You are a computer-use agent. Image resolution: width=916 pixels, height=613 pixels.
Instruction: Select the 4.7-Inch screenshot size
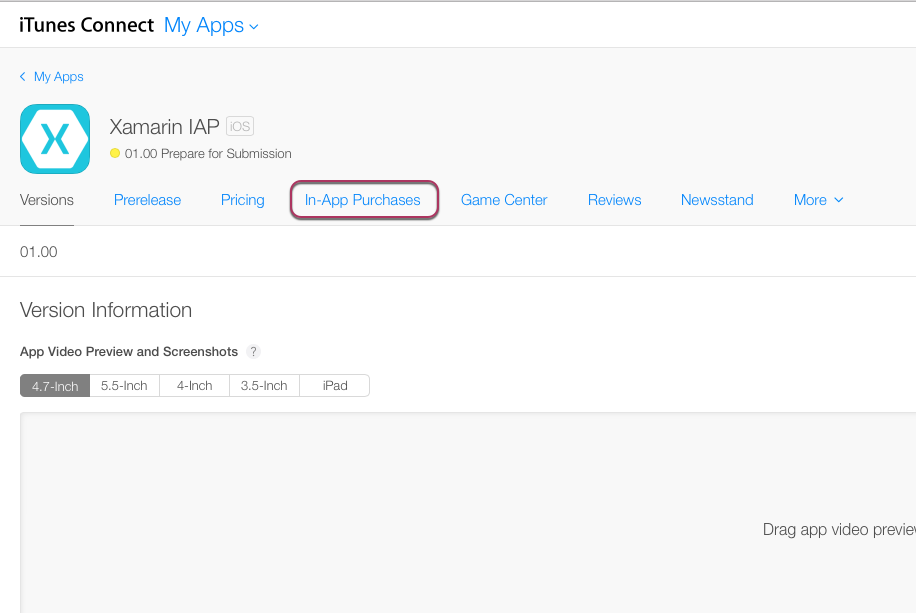[55, 386]
